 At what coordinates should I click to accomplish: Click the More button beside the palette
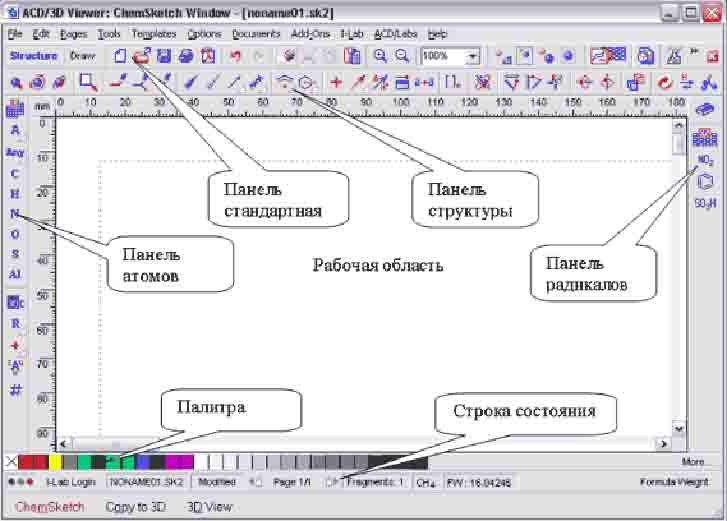[x=693, y=461]
